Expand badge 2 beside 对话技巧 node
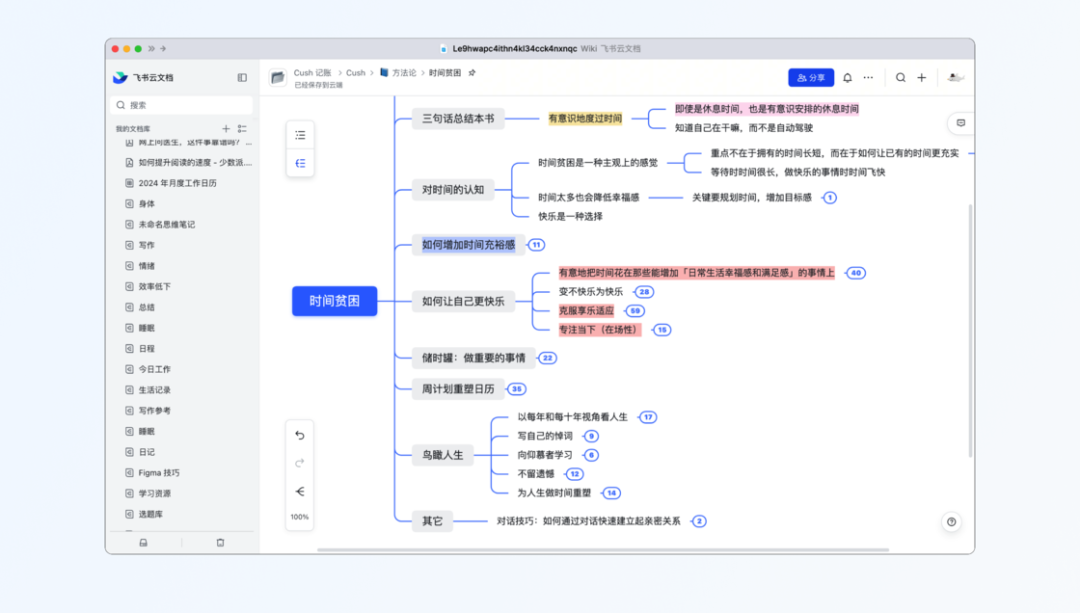This screenshot has height=613, width=1080. pyautogui.click(x=699, y=521)
